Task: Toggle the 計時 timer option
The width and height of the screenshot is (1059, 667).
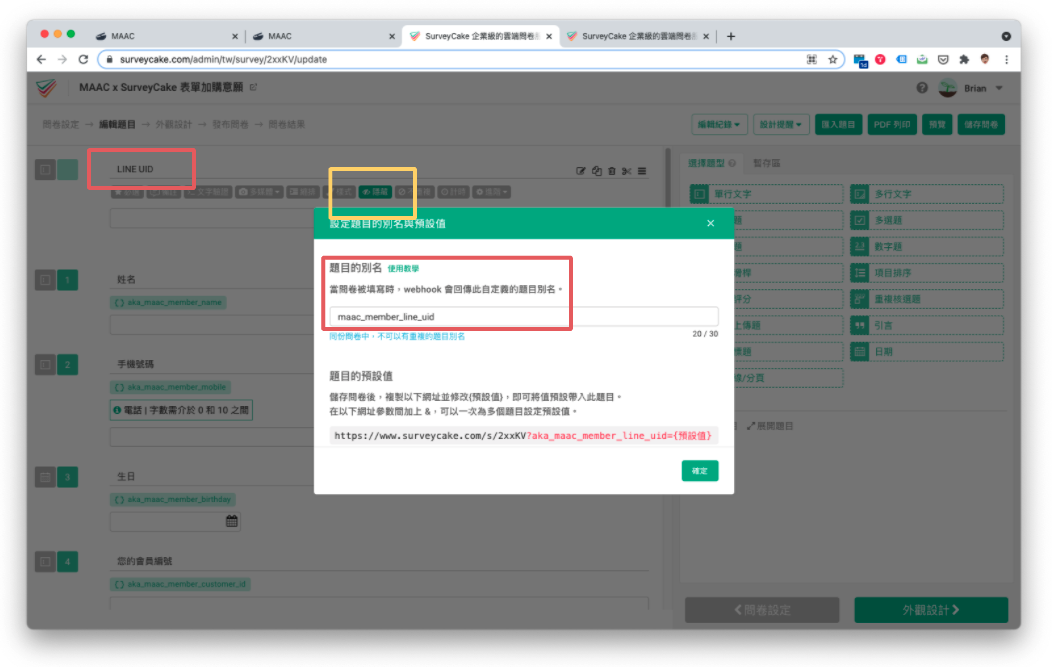Action: [454, 192]
